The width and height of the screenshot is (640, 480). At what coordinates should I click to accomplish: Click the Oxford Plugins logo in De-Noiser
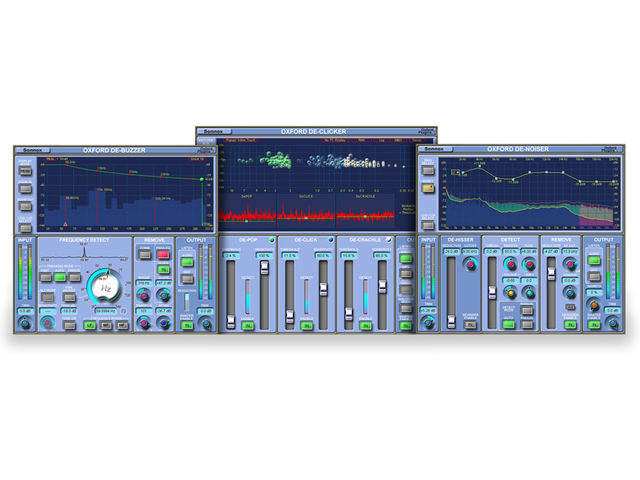point(609,149)
